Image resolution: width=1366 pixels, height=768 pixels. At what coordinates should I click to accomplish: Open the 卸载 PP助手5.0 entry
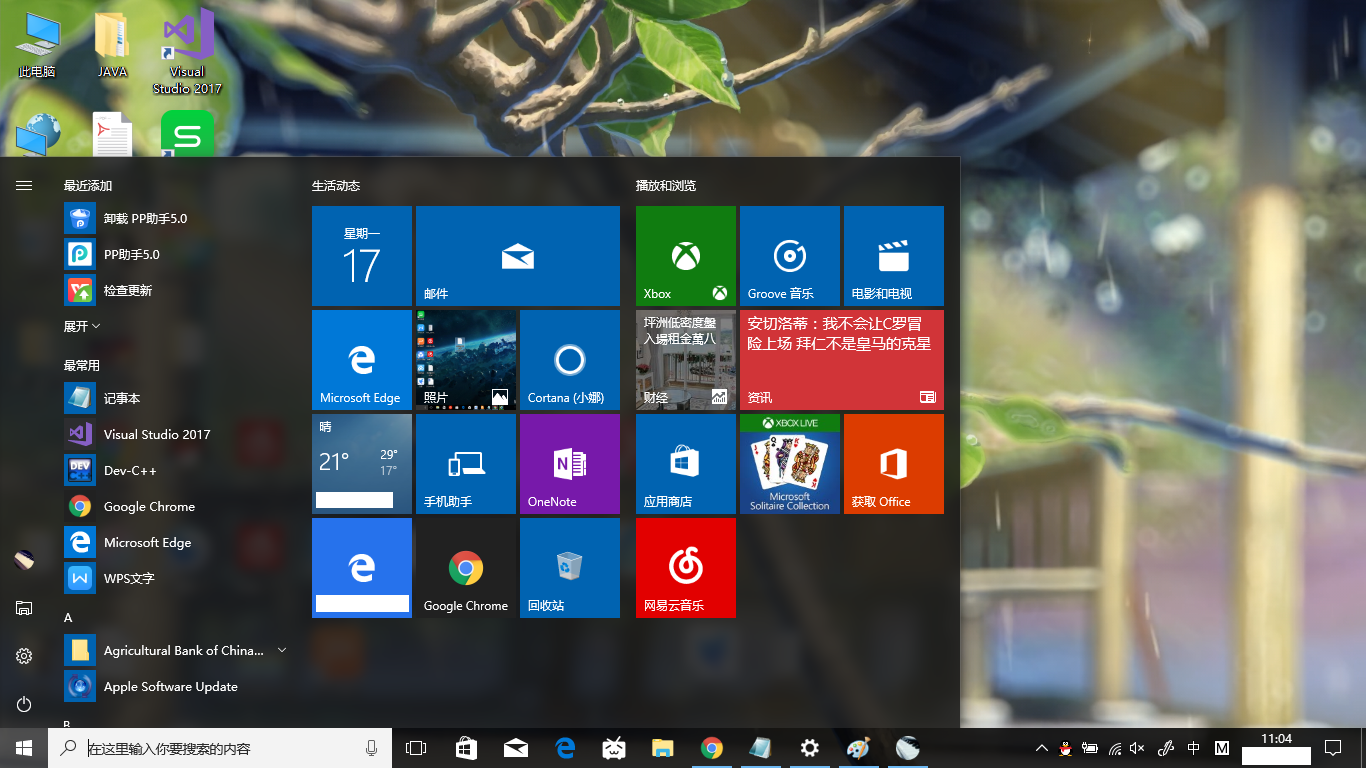point(176,218)
